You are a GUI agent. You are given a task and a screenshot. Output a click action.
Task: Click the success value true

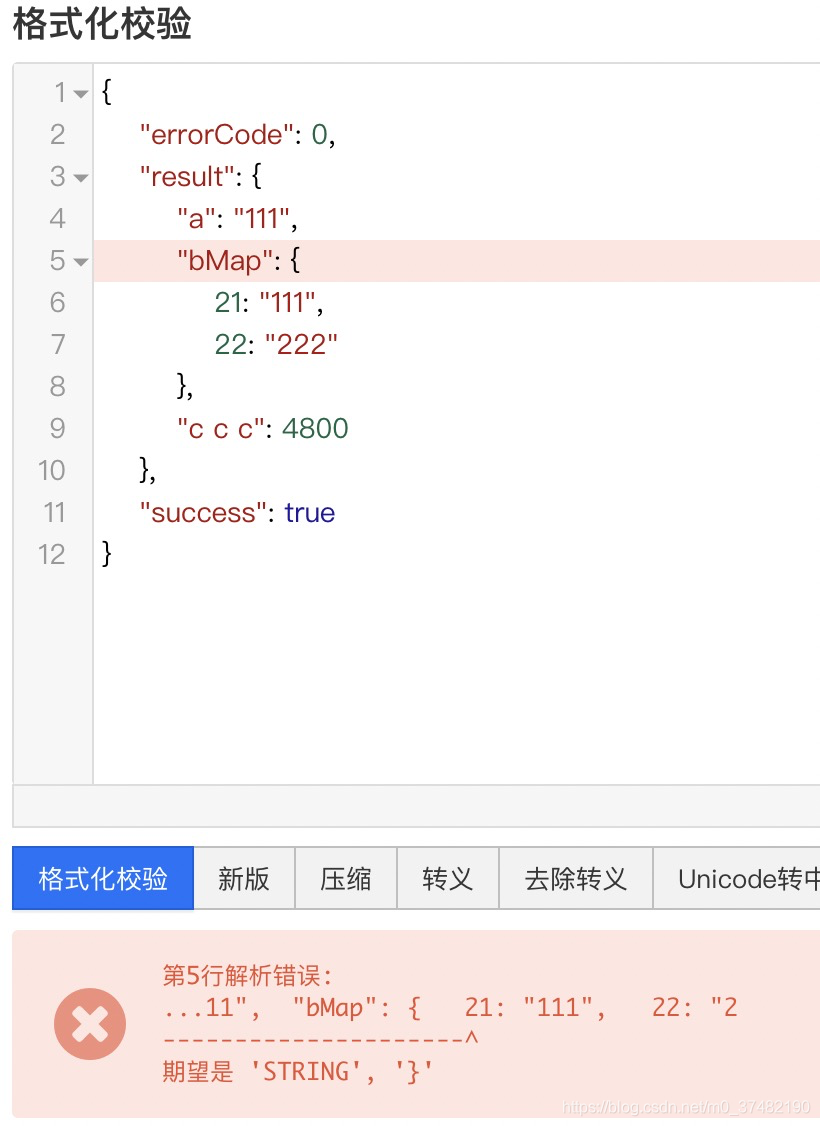tap(308, 512)
